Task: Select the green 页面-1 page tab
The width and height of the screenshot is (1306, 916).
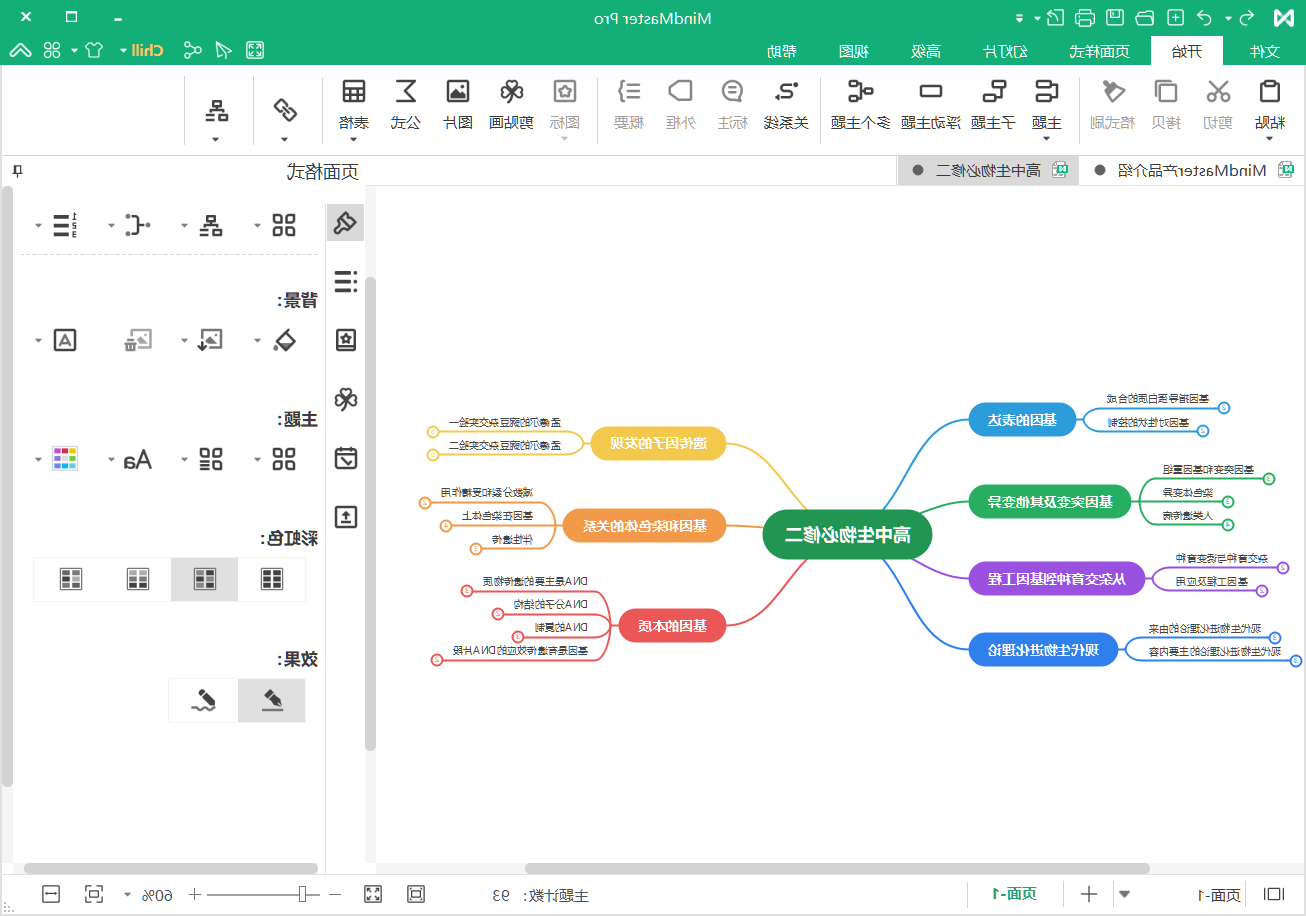Action: tap(1014, 894)
